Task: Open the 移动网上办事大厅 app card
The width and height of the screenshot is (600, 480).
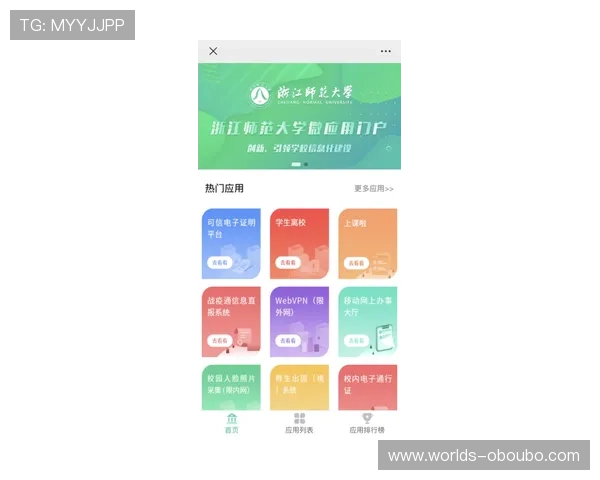Action: click(x=367, y=322)
